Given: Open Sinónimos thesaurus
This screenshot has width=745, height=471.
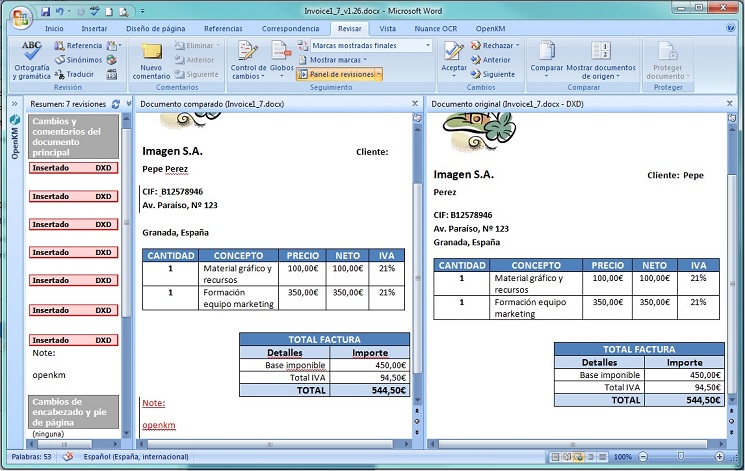Looking at the screenshot, I should coord(78,60).
